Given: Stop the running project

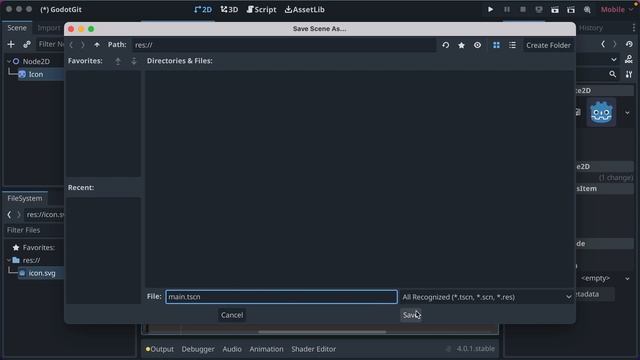Looking at the screenshot, I should pos(522,9).
